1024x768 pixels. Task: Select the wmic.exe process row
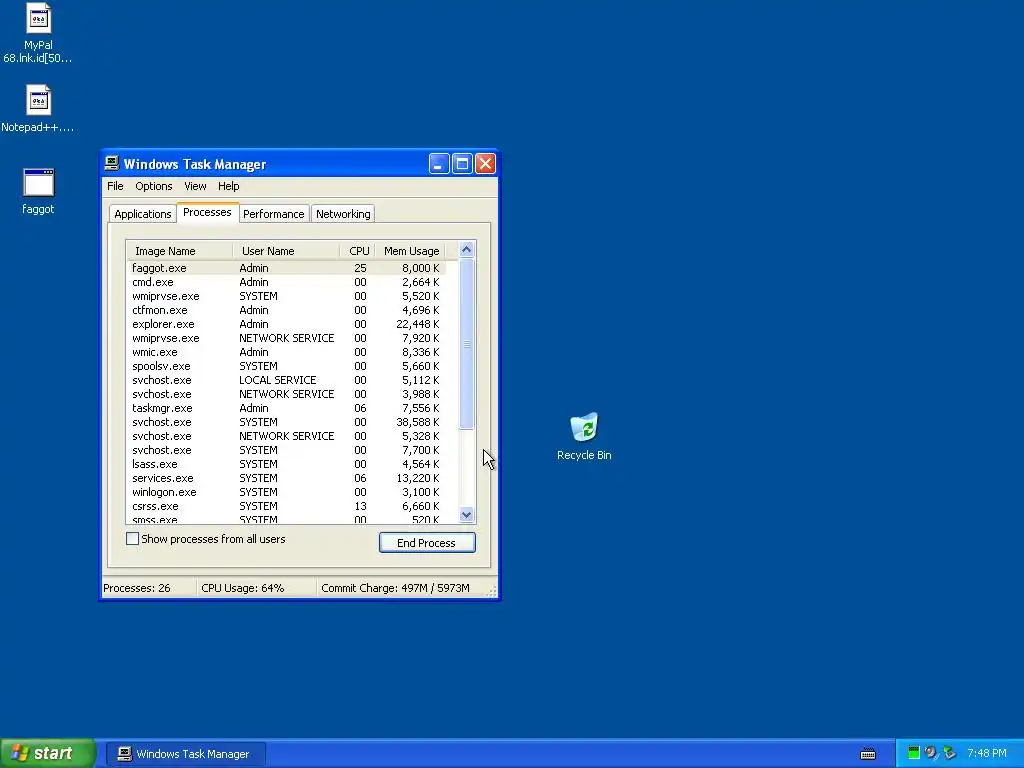(x=286, y=352)
